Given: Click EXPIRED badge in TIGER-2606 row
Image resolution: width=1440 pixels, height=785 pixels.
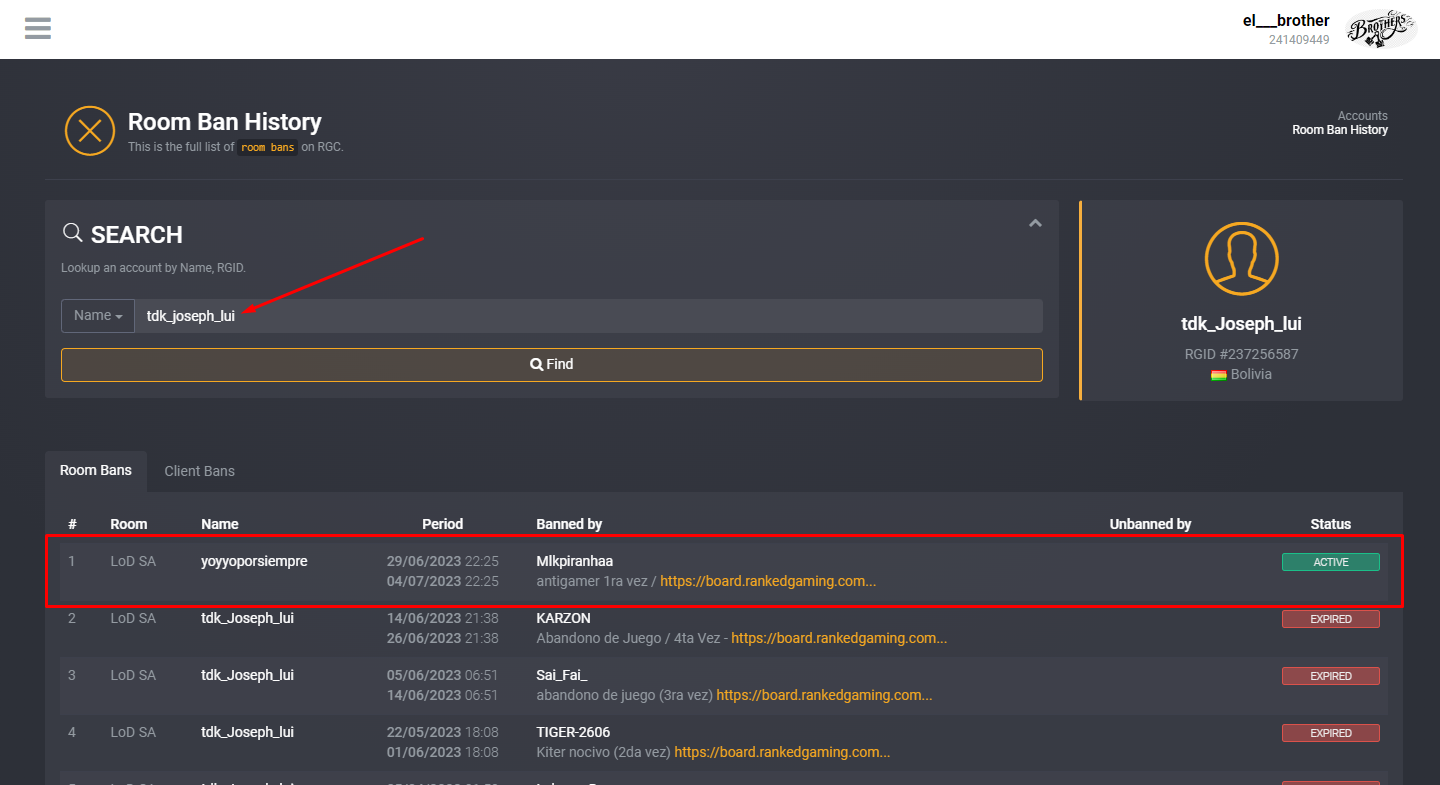Looking at the screenshot, I should click(1331, 733).
